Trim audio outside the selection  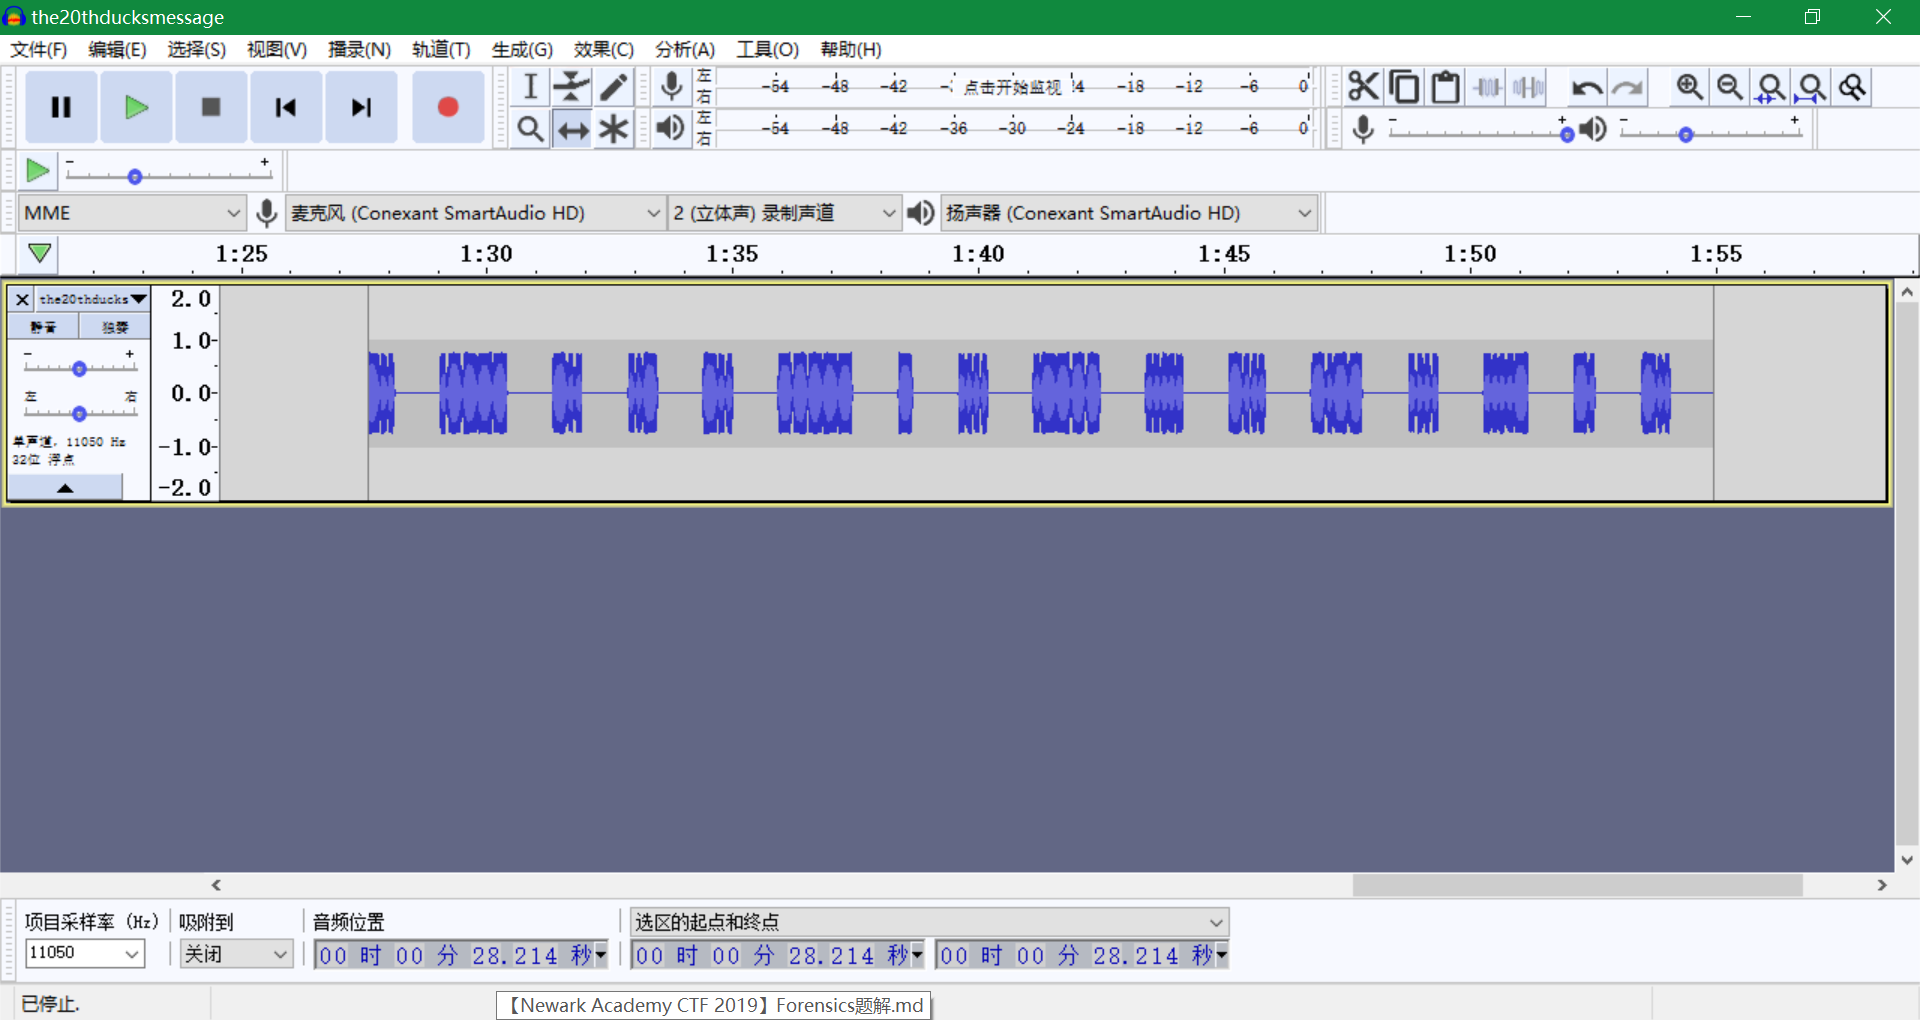pyautogui.click(x=1487, y=87)
